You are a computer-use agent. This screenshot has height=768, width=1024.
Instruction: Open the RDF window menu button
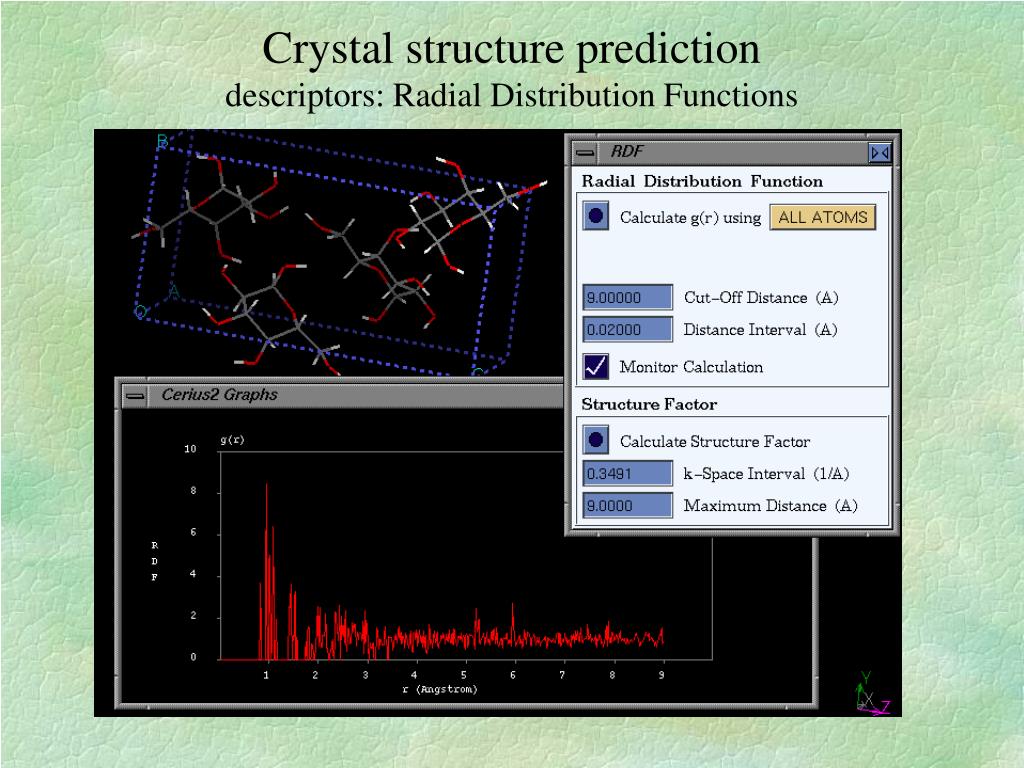click(x=585, y=153)
